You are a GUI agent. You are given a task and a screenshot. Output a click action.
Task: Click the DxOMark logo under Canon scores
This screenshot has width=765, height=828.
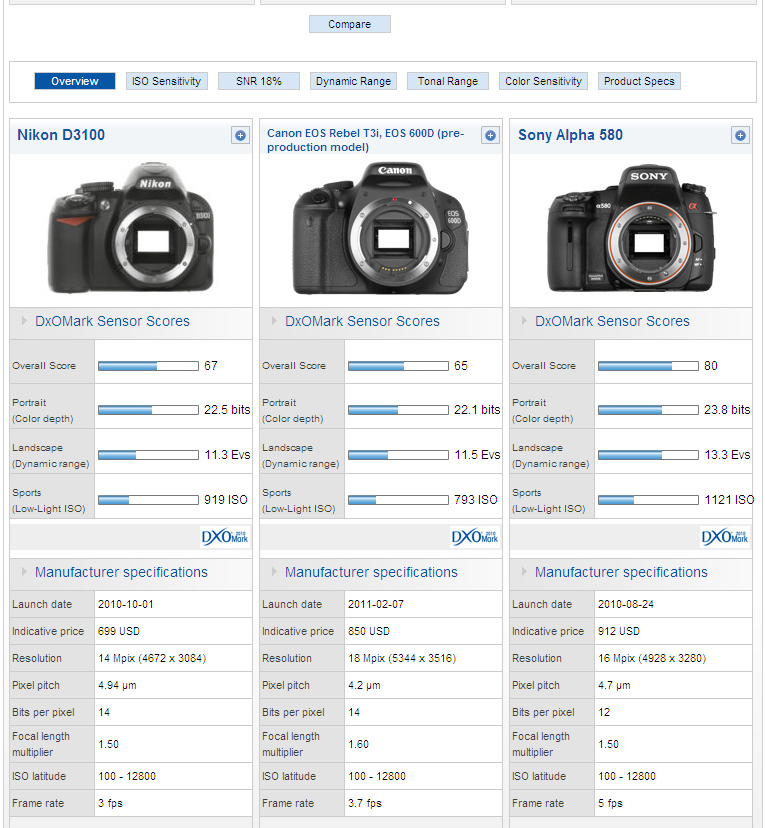coord(475,537)
